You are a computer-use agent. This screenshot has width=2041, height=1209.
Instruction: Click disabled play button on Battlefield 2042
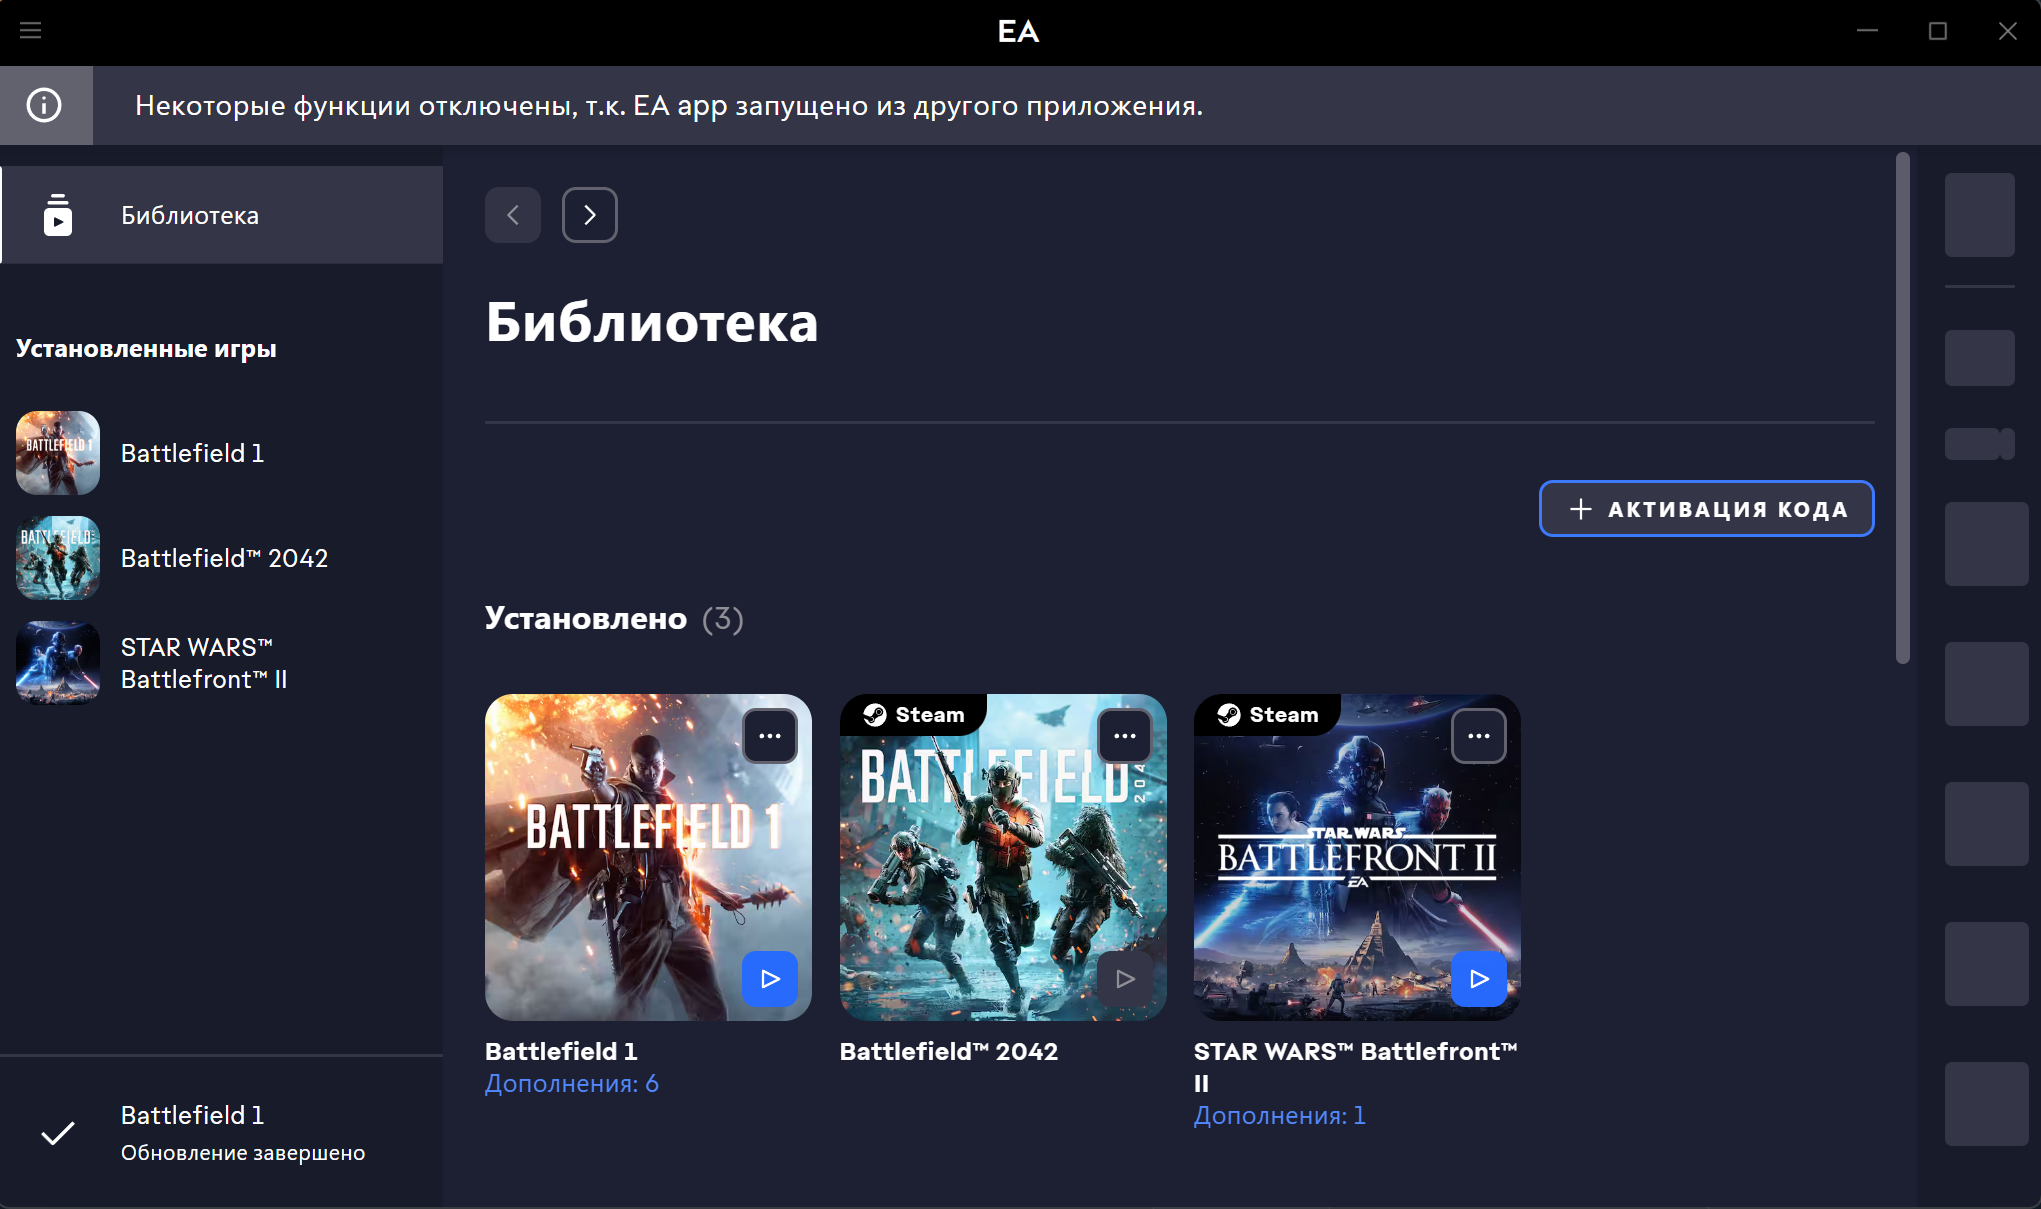click(x=1125, y=979)
